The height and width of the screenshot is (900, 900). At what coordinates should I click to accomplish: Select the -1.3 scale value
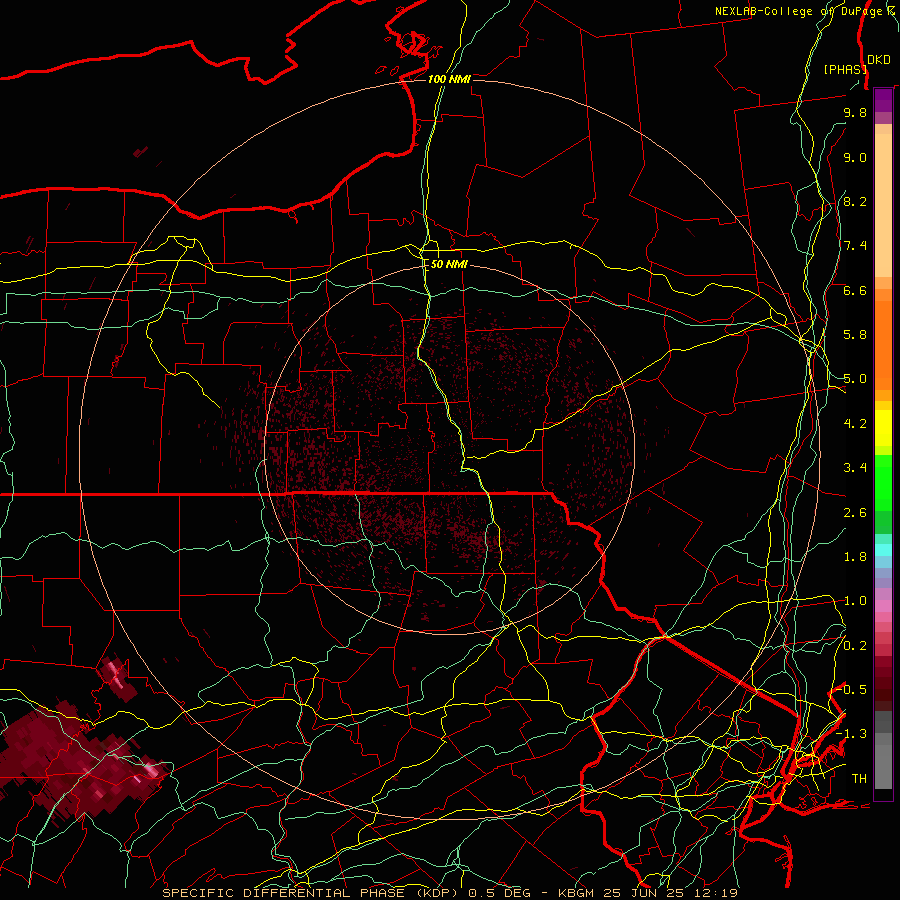(x=852, y=734)
